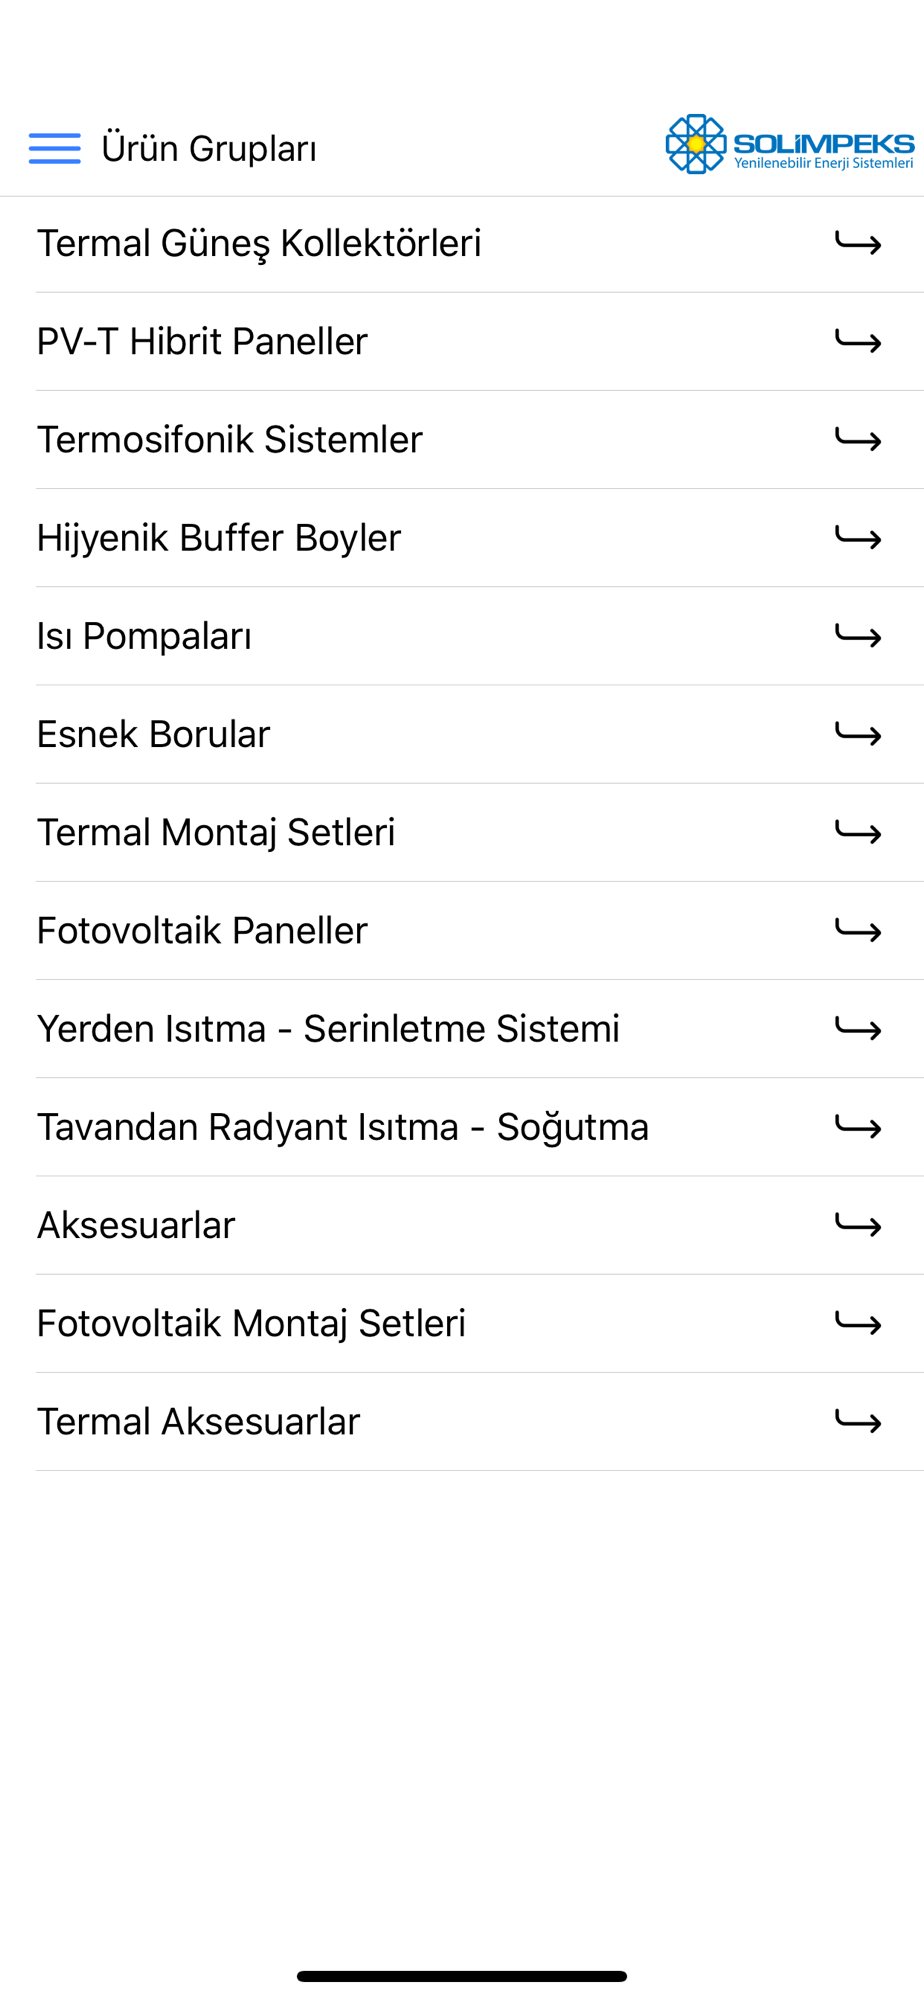The width and height of the screenshot is (924, 2000).
Task: Tap arrow icon beside PV-T Hibrit Paneller
Action: pyautogui.click(x=858, y=342)
